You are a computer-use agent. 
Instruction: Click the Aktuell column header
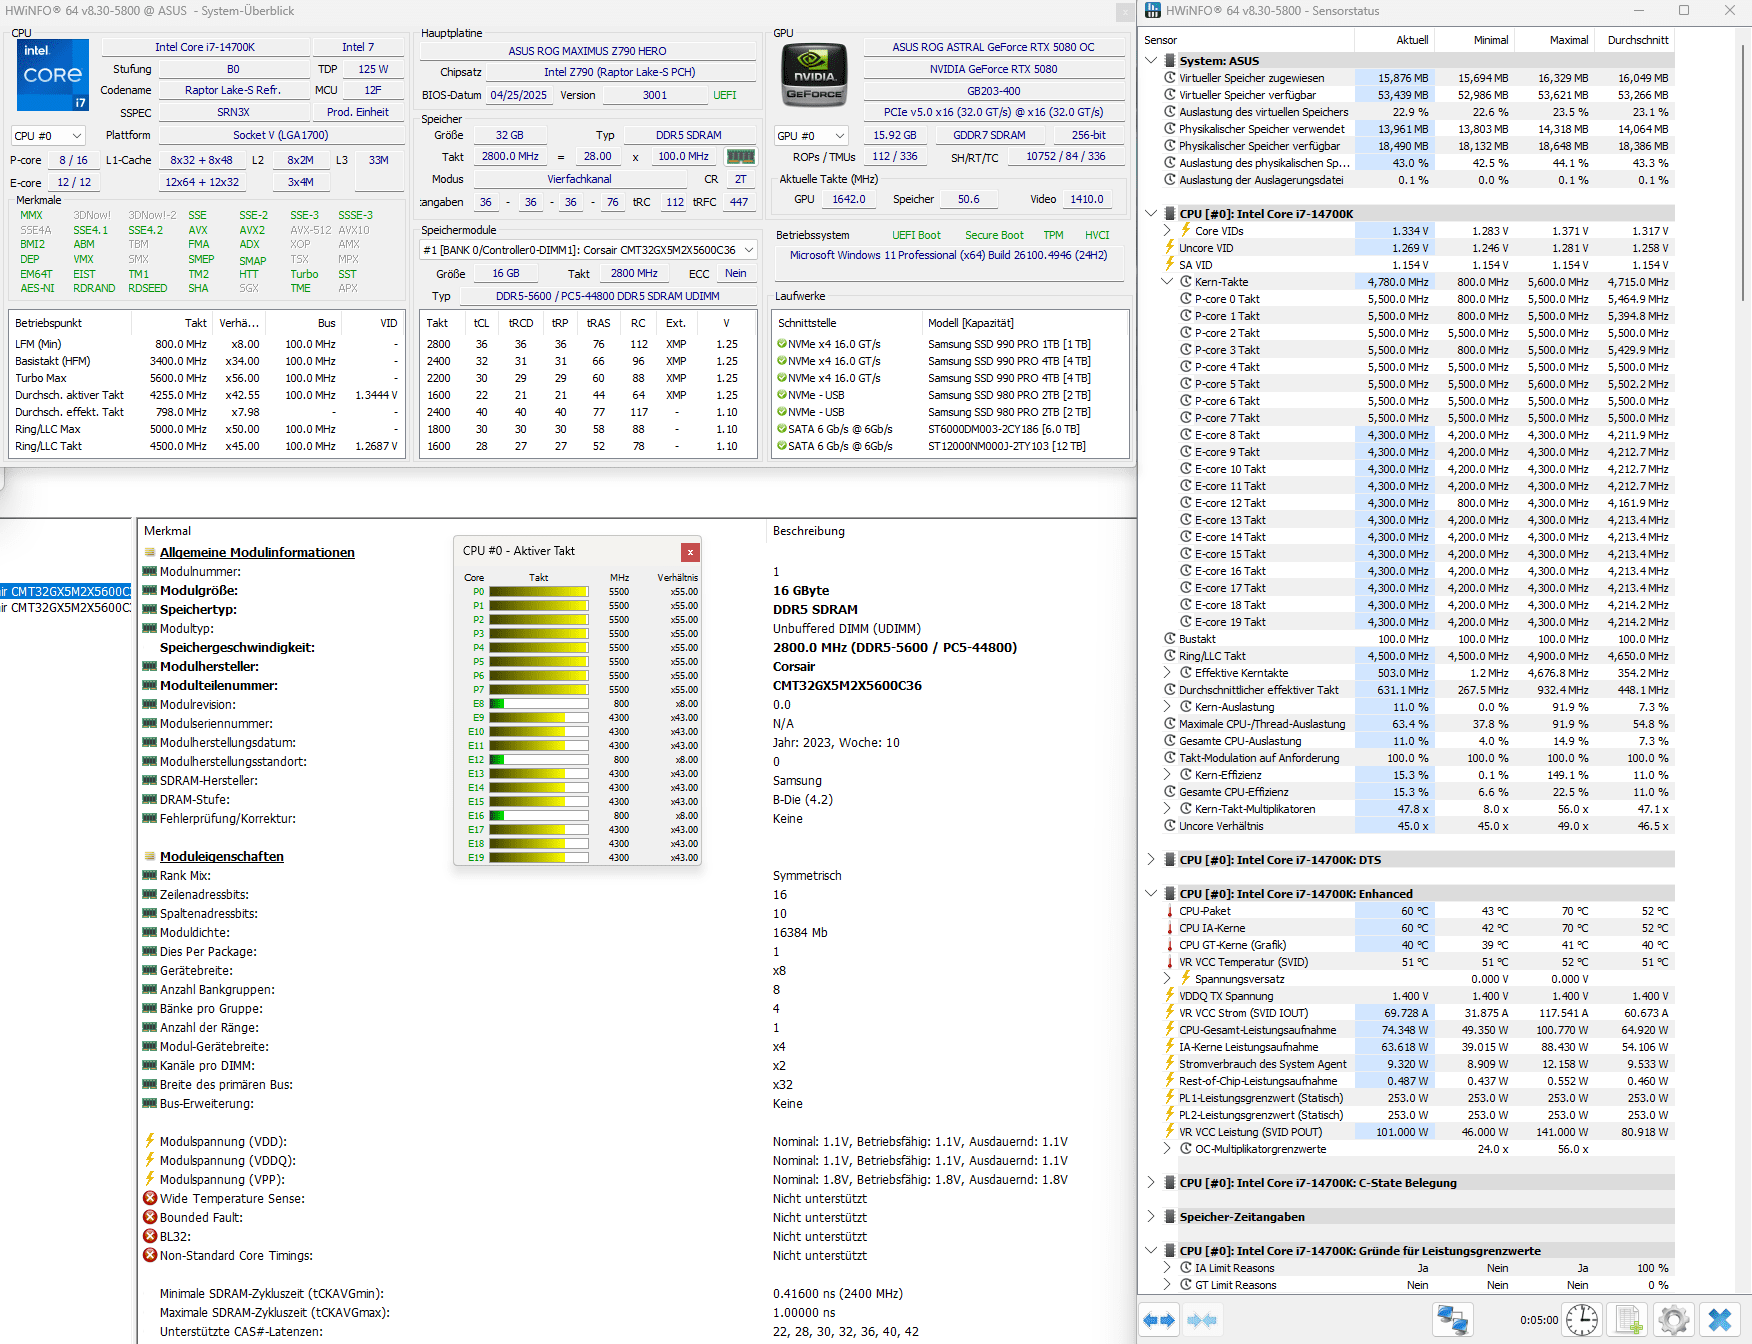point(1394,40)
